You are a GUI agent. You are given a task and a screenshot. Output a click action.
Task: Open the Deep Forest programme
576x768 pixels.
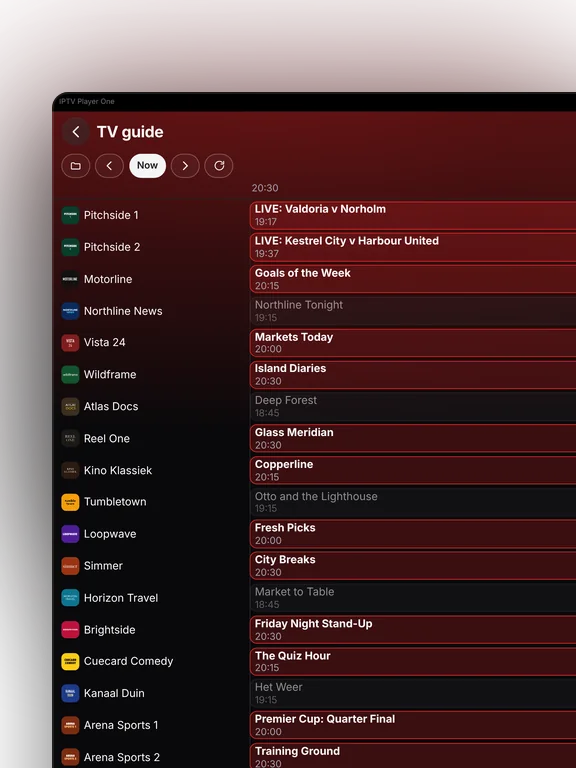tap(413, 407)
